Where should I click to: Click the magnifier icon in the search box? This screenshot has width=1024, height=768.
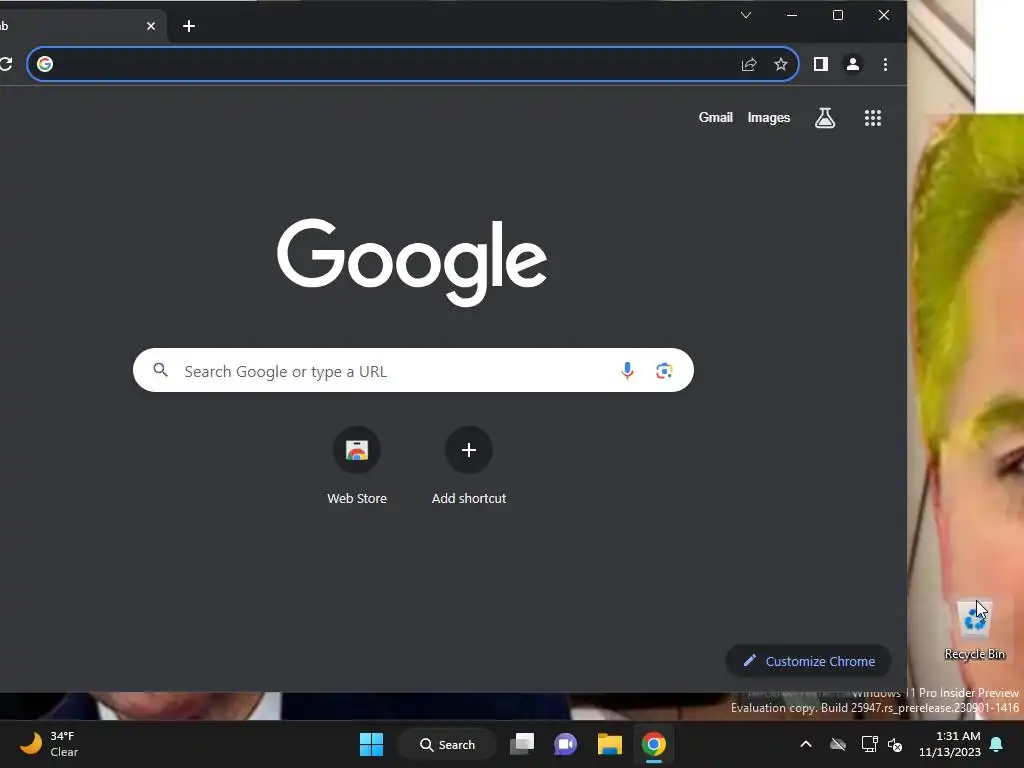(161, 370)
